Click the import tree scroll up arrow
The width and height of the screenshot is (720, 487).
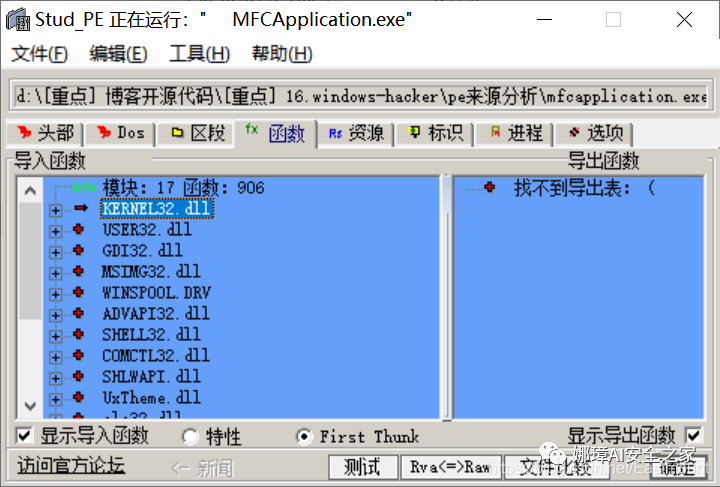[30, 190]
